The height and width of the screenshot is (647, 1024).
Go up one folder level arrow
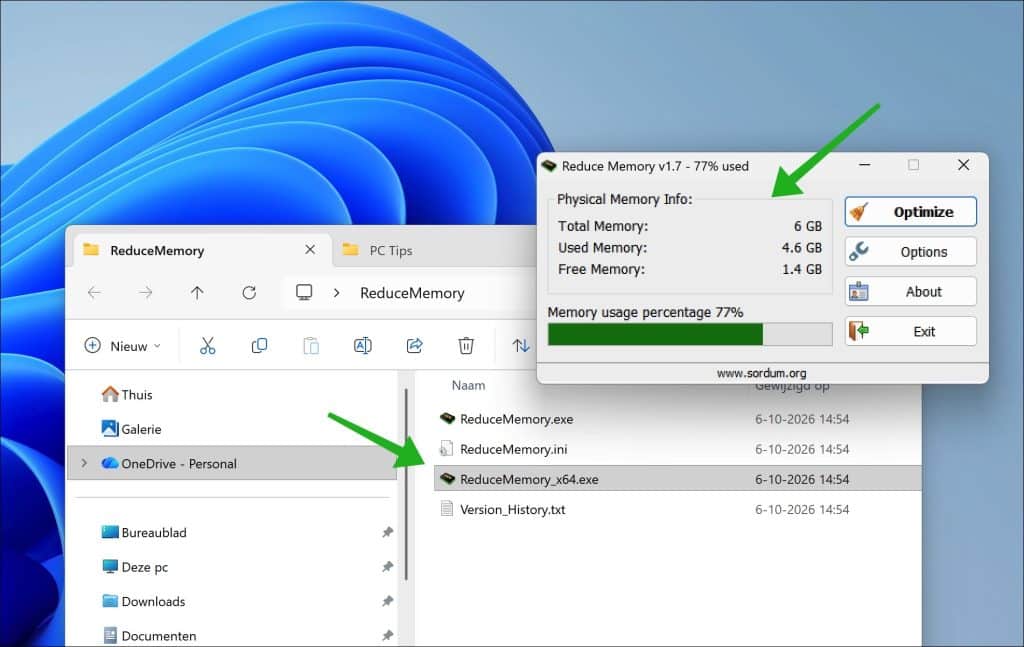pos(197,292)
